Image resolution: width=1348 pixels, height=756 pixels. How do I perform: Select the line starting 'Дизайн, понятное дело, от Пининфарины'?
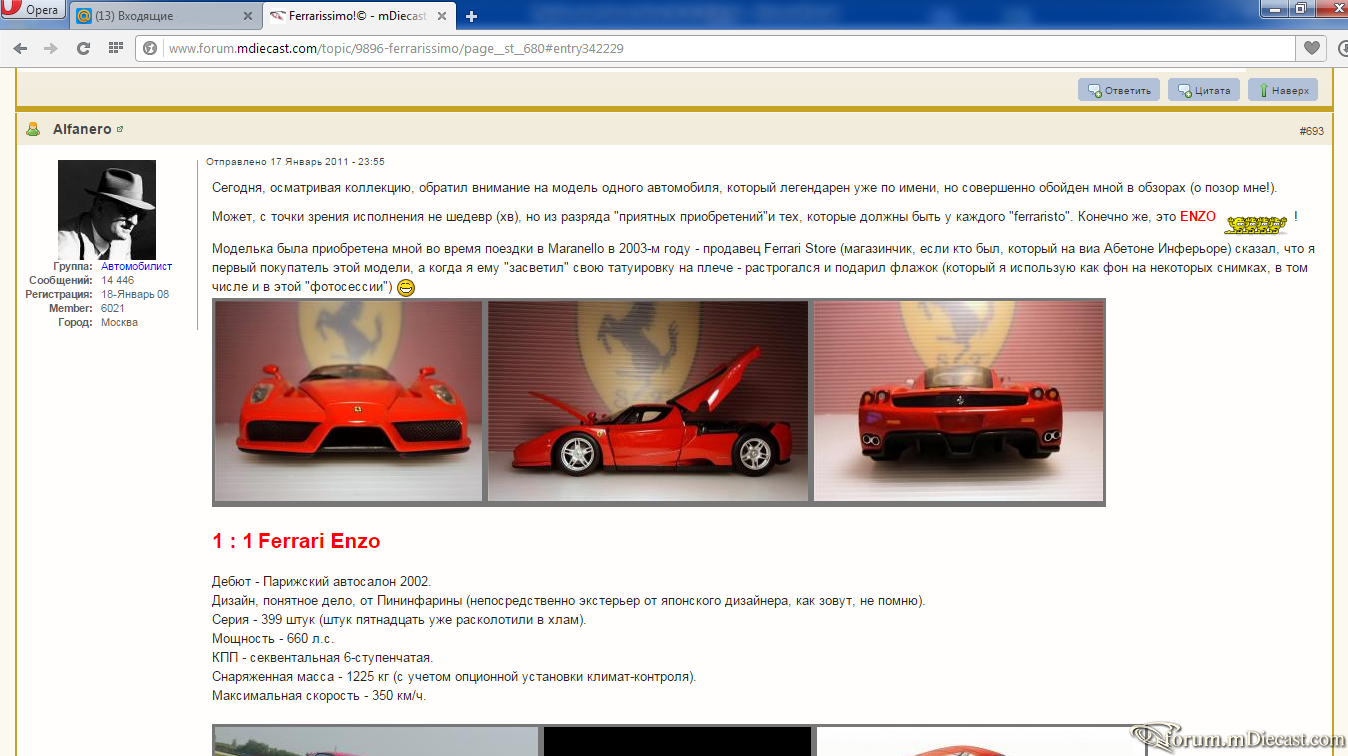(x=569, y=601)
